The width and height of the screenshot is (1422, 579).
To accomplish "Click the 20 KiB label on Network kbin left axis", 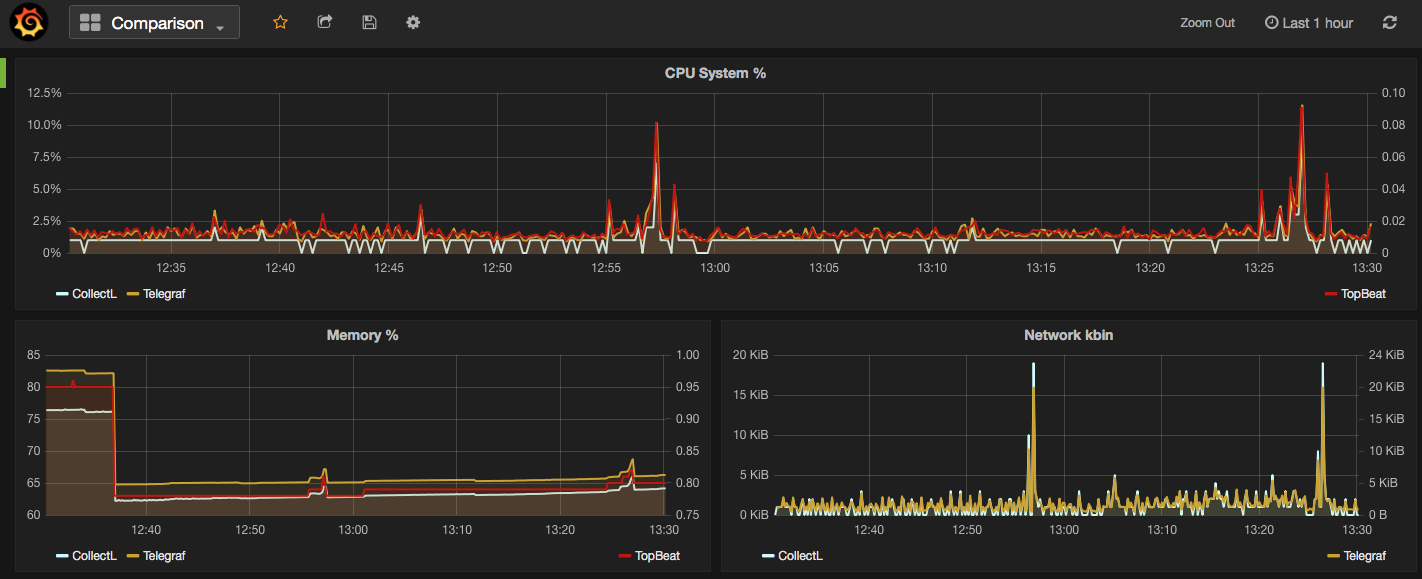I will pos(751,355).
